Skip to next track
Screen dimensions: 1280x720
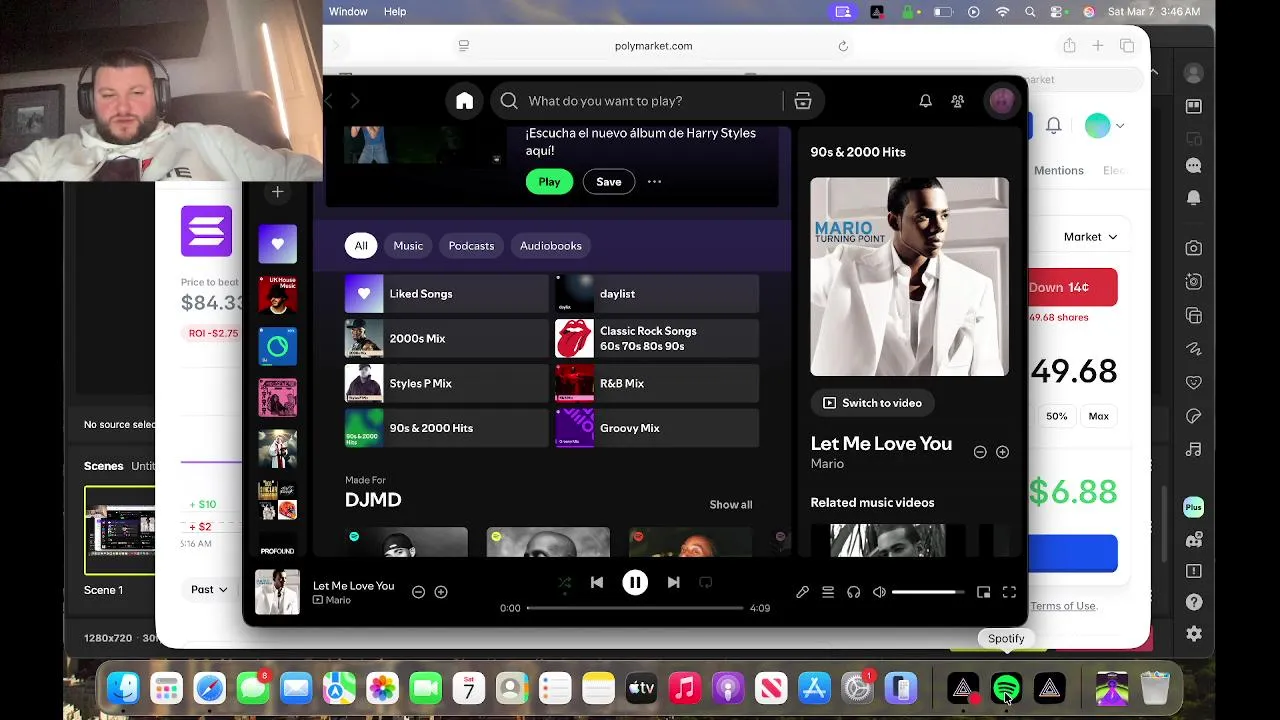point(673,582)
